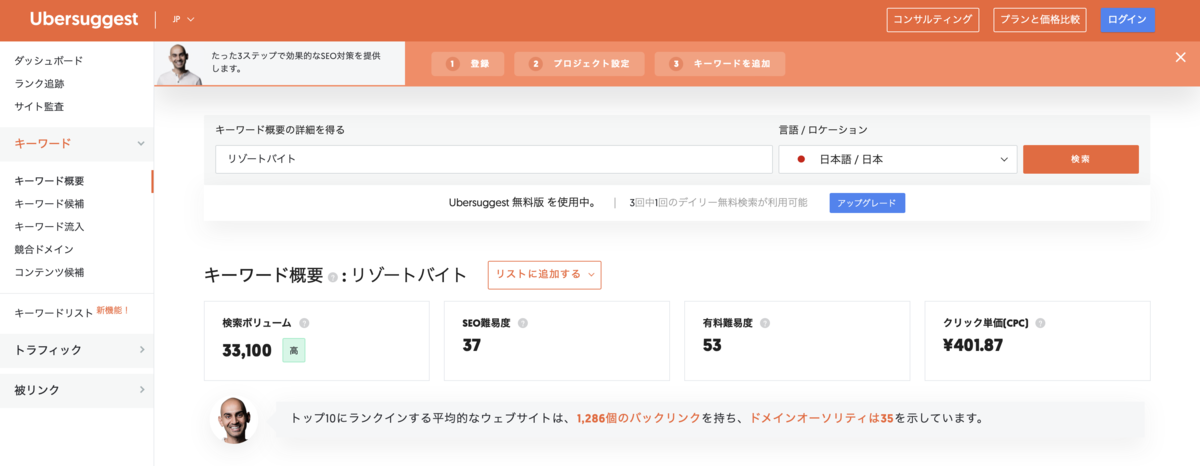Click the profile photo beside the tip
This screenshot has height=466, width=1200.
pyautogui.click(x=234, y=419)
